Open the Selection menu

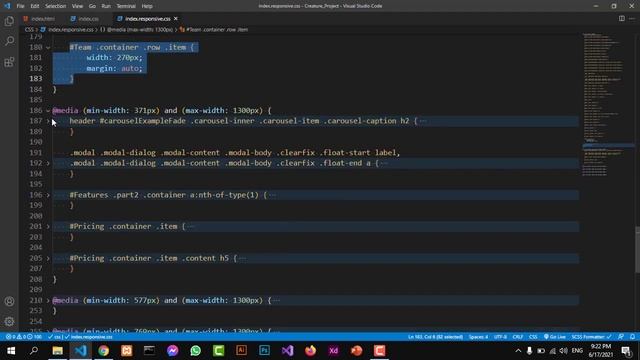click(56, 6)
